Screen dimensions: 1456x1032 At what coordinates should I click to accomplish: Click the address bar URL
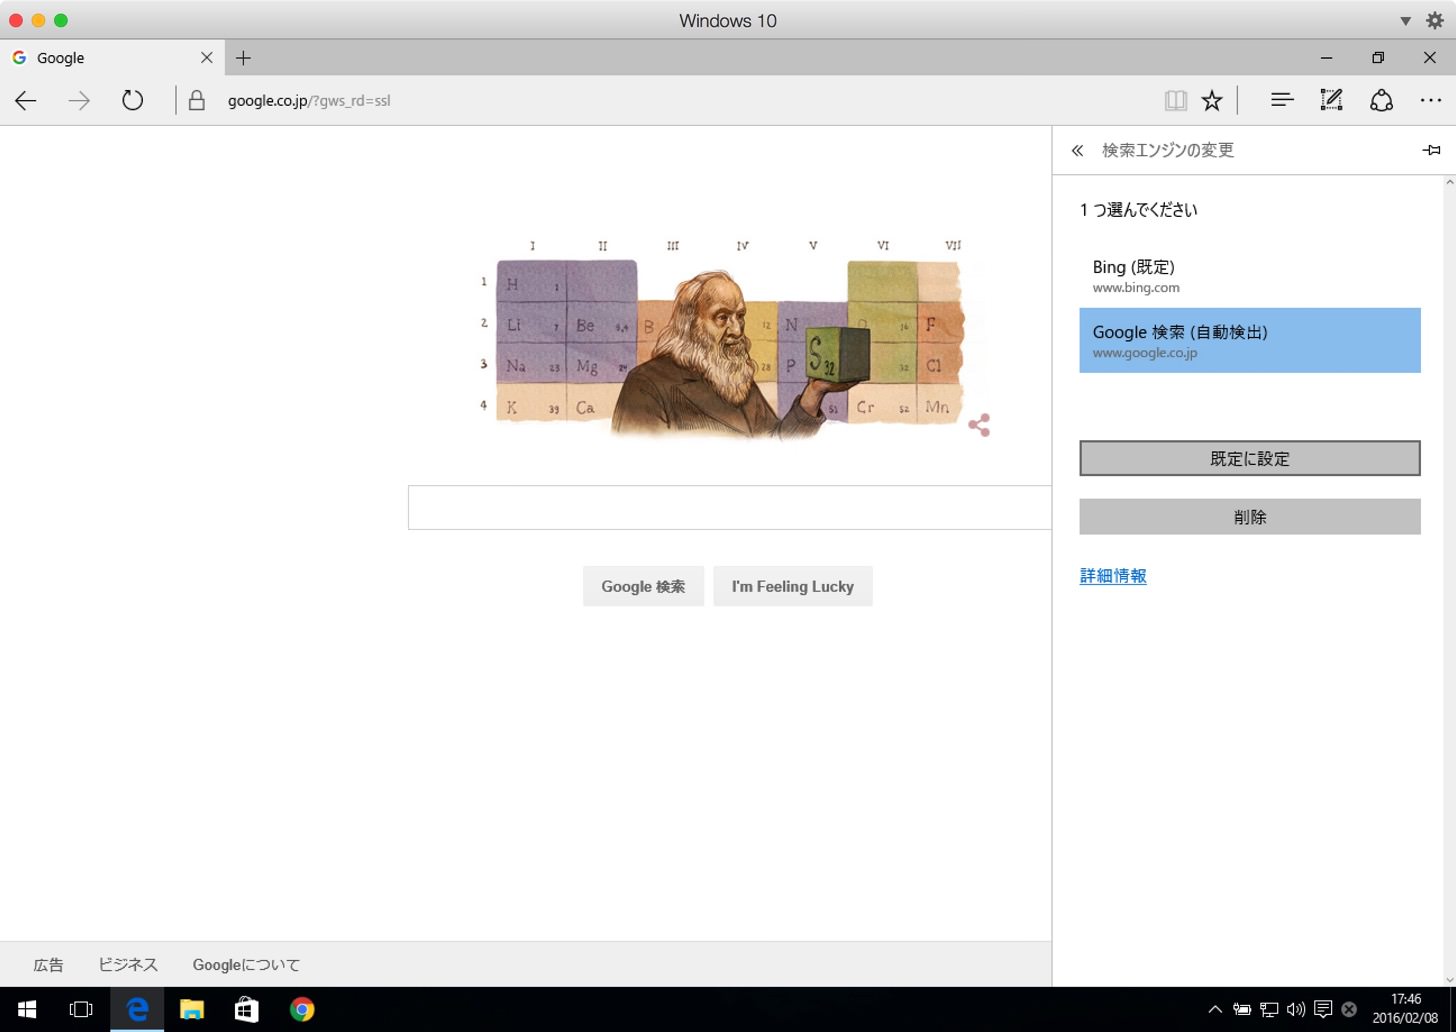coord(309,100)
